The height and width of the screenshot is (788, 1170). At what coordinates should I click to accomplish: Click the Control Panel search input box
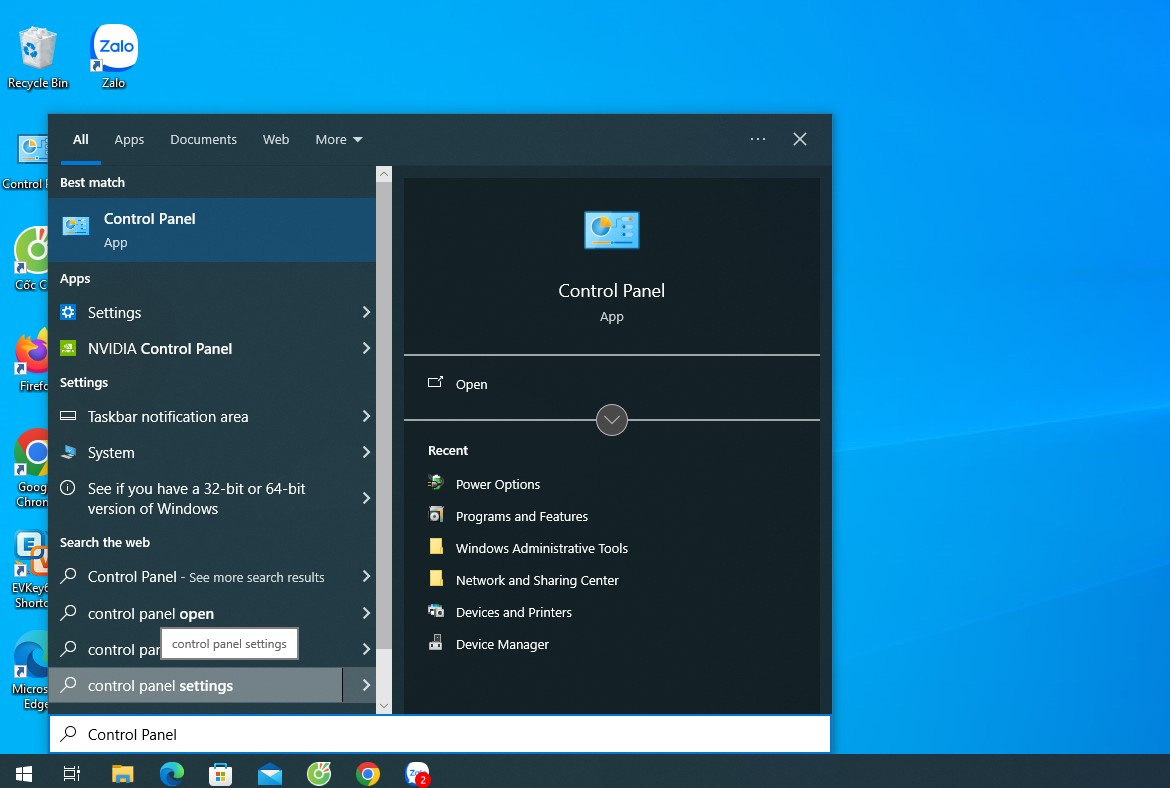coord(440,734)
